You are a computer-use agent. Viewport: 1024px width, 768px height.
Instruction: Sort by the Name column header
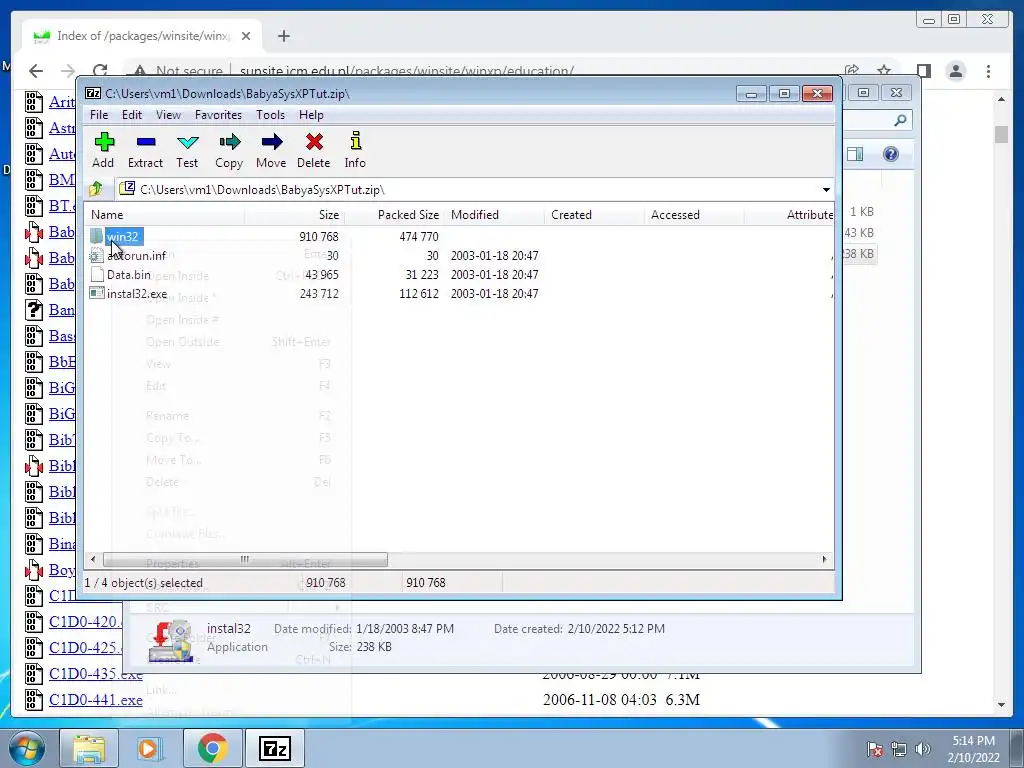pyautogui.click(x=165, y=215)
